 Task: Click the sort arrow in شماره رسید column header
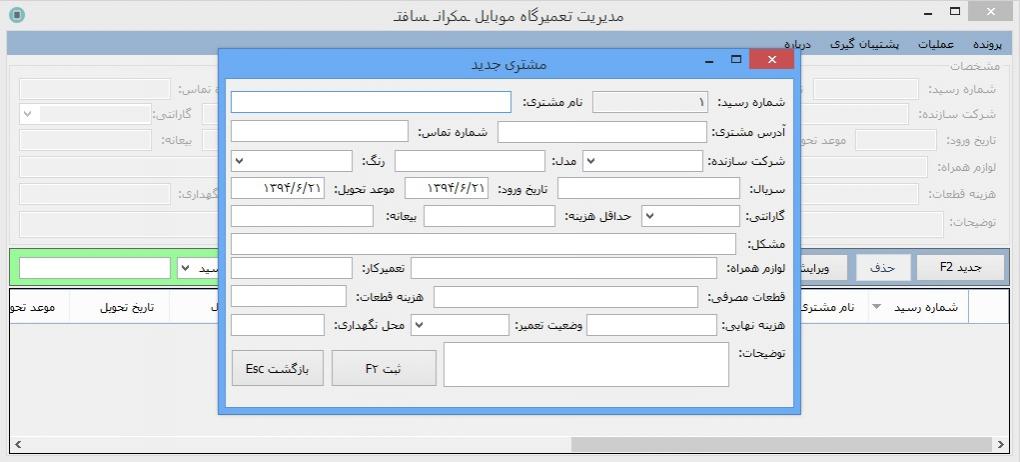pyautogui.click(x=876, y=307)
